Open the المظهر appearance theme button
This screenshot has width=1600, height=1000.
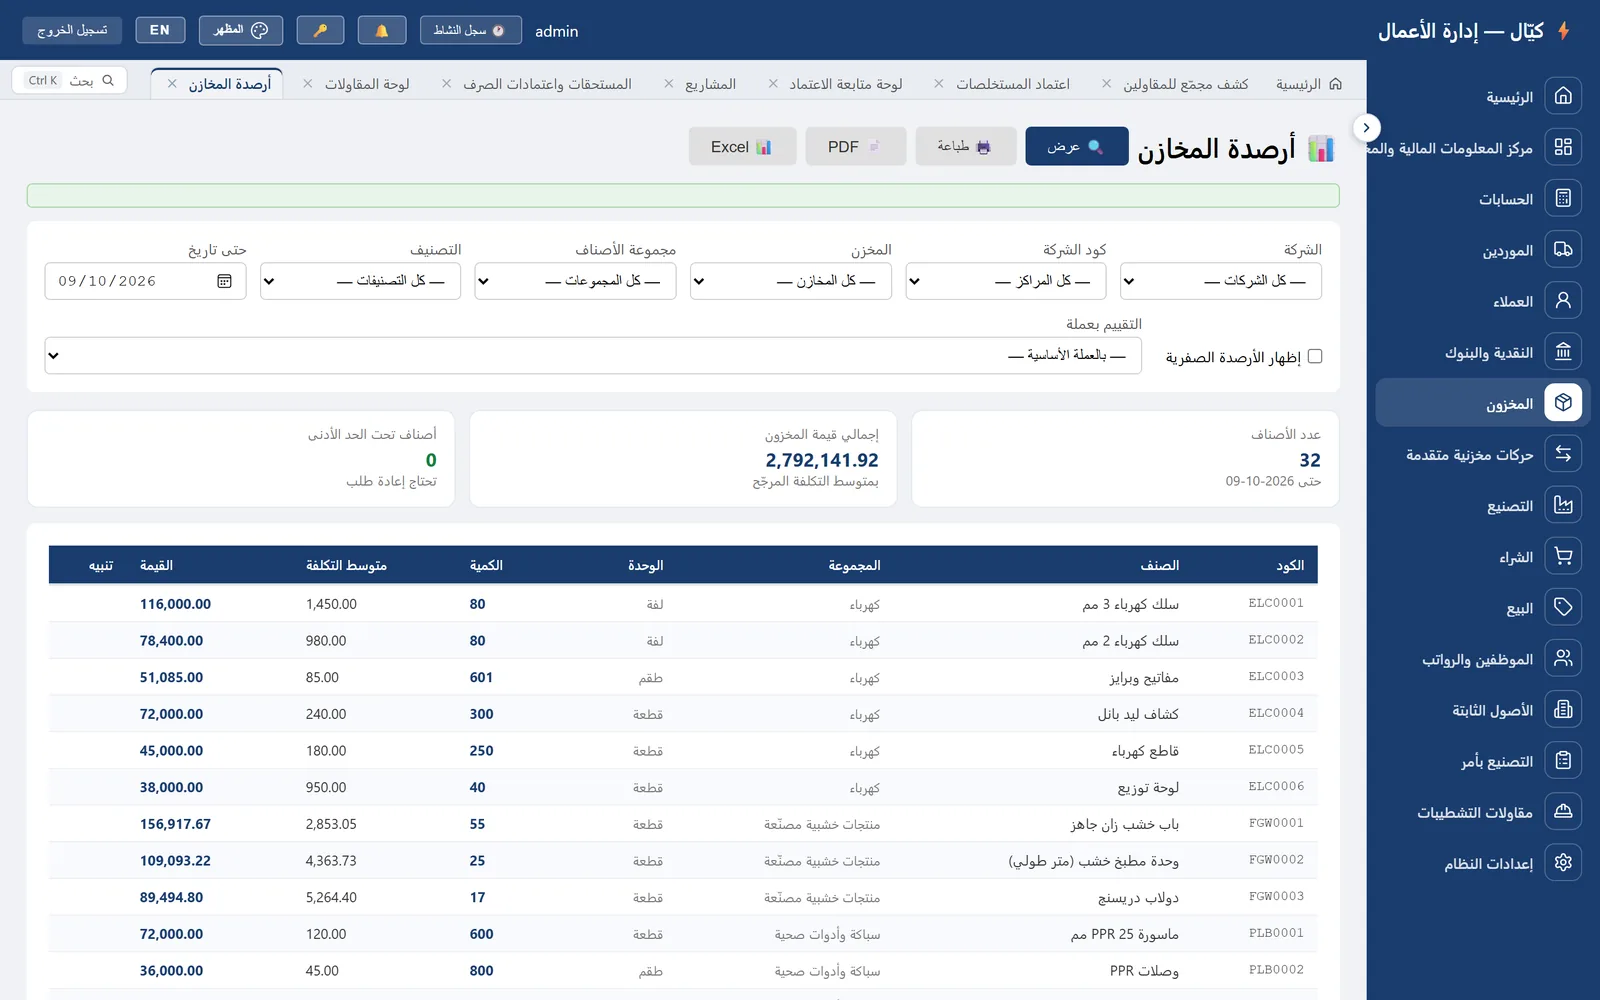click(241, 30)
